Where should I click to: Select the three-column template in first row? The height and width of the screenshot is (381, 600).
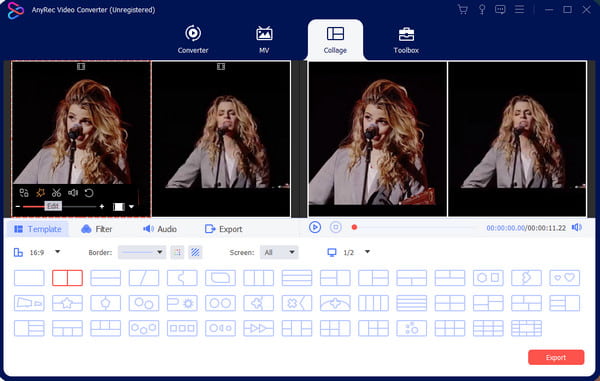point(259,278)
